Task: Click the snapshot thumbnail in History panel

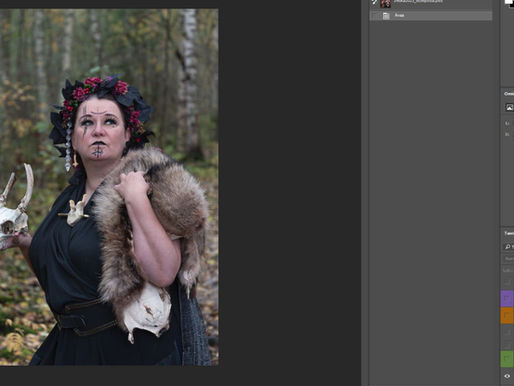Action: click(x=386, y=3)
